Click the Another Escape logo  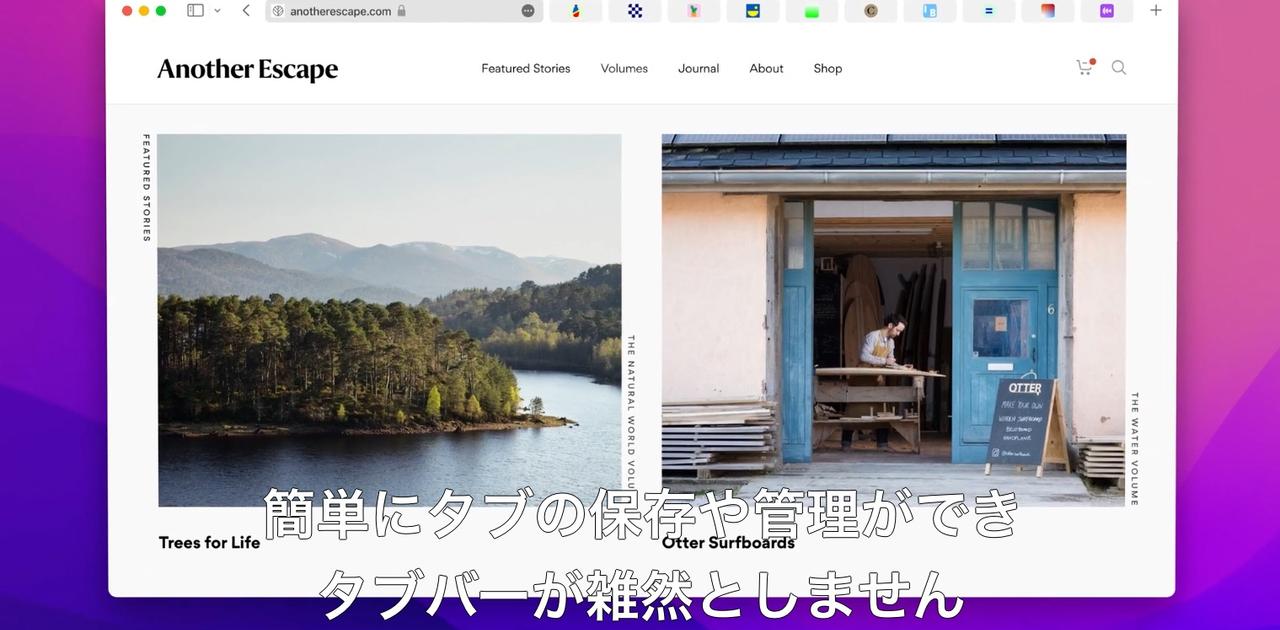248,69
